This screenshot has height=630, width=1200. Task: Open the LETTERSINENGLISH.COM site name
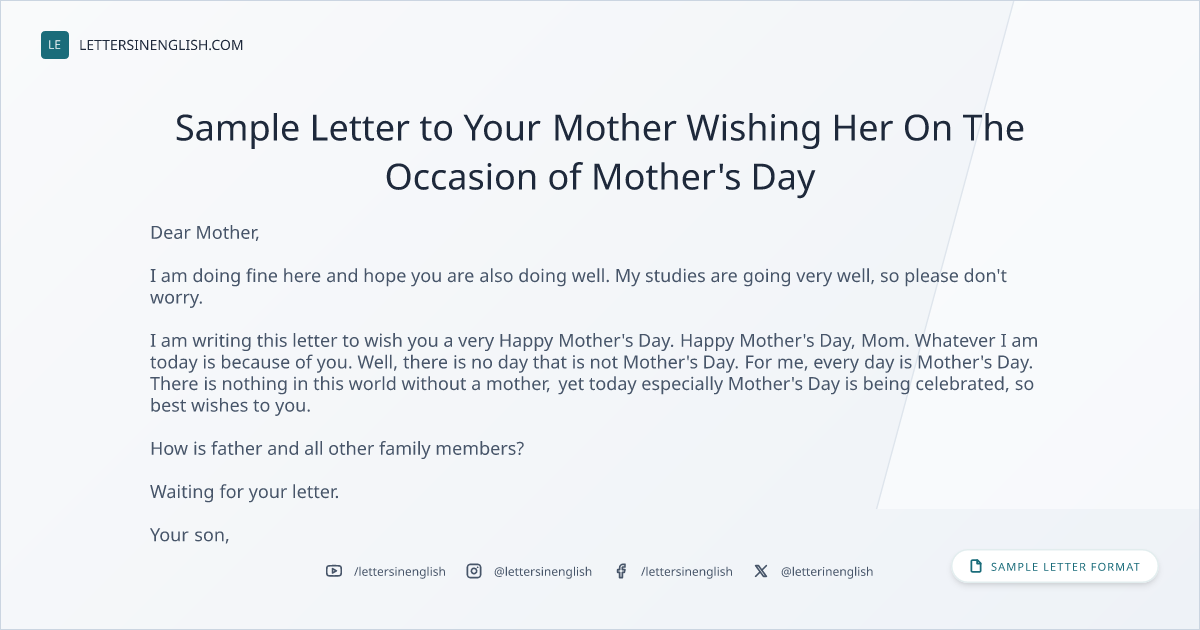(161, 45)
